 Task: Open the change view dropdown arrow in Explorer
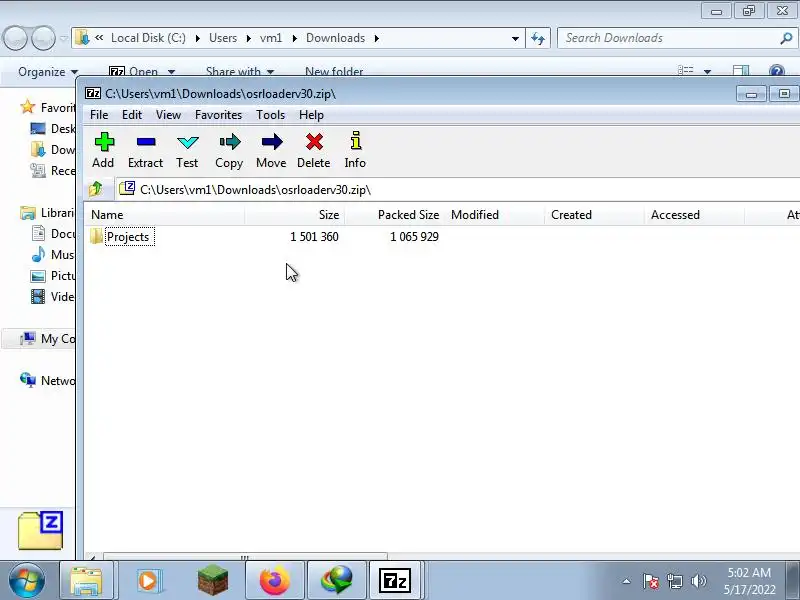click(707, 72)
